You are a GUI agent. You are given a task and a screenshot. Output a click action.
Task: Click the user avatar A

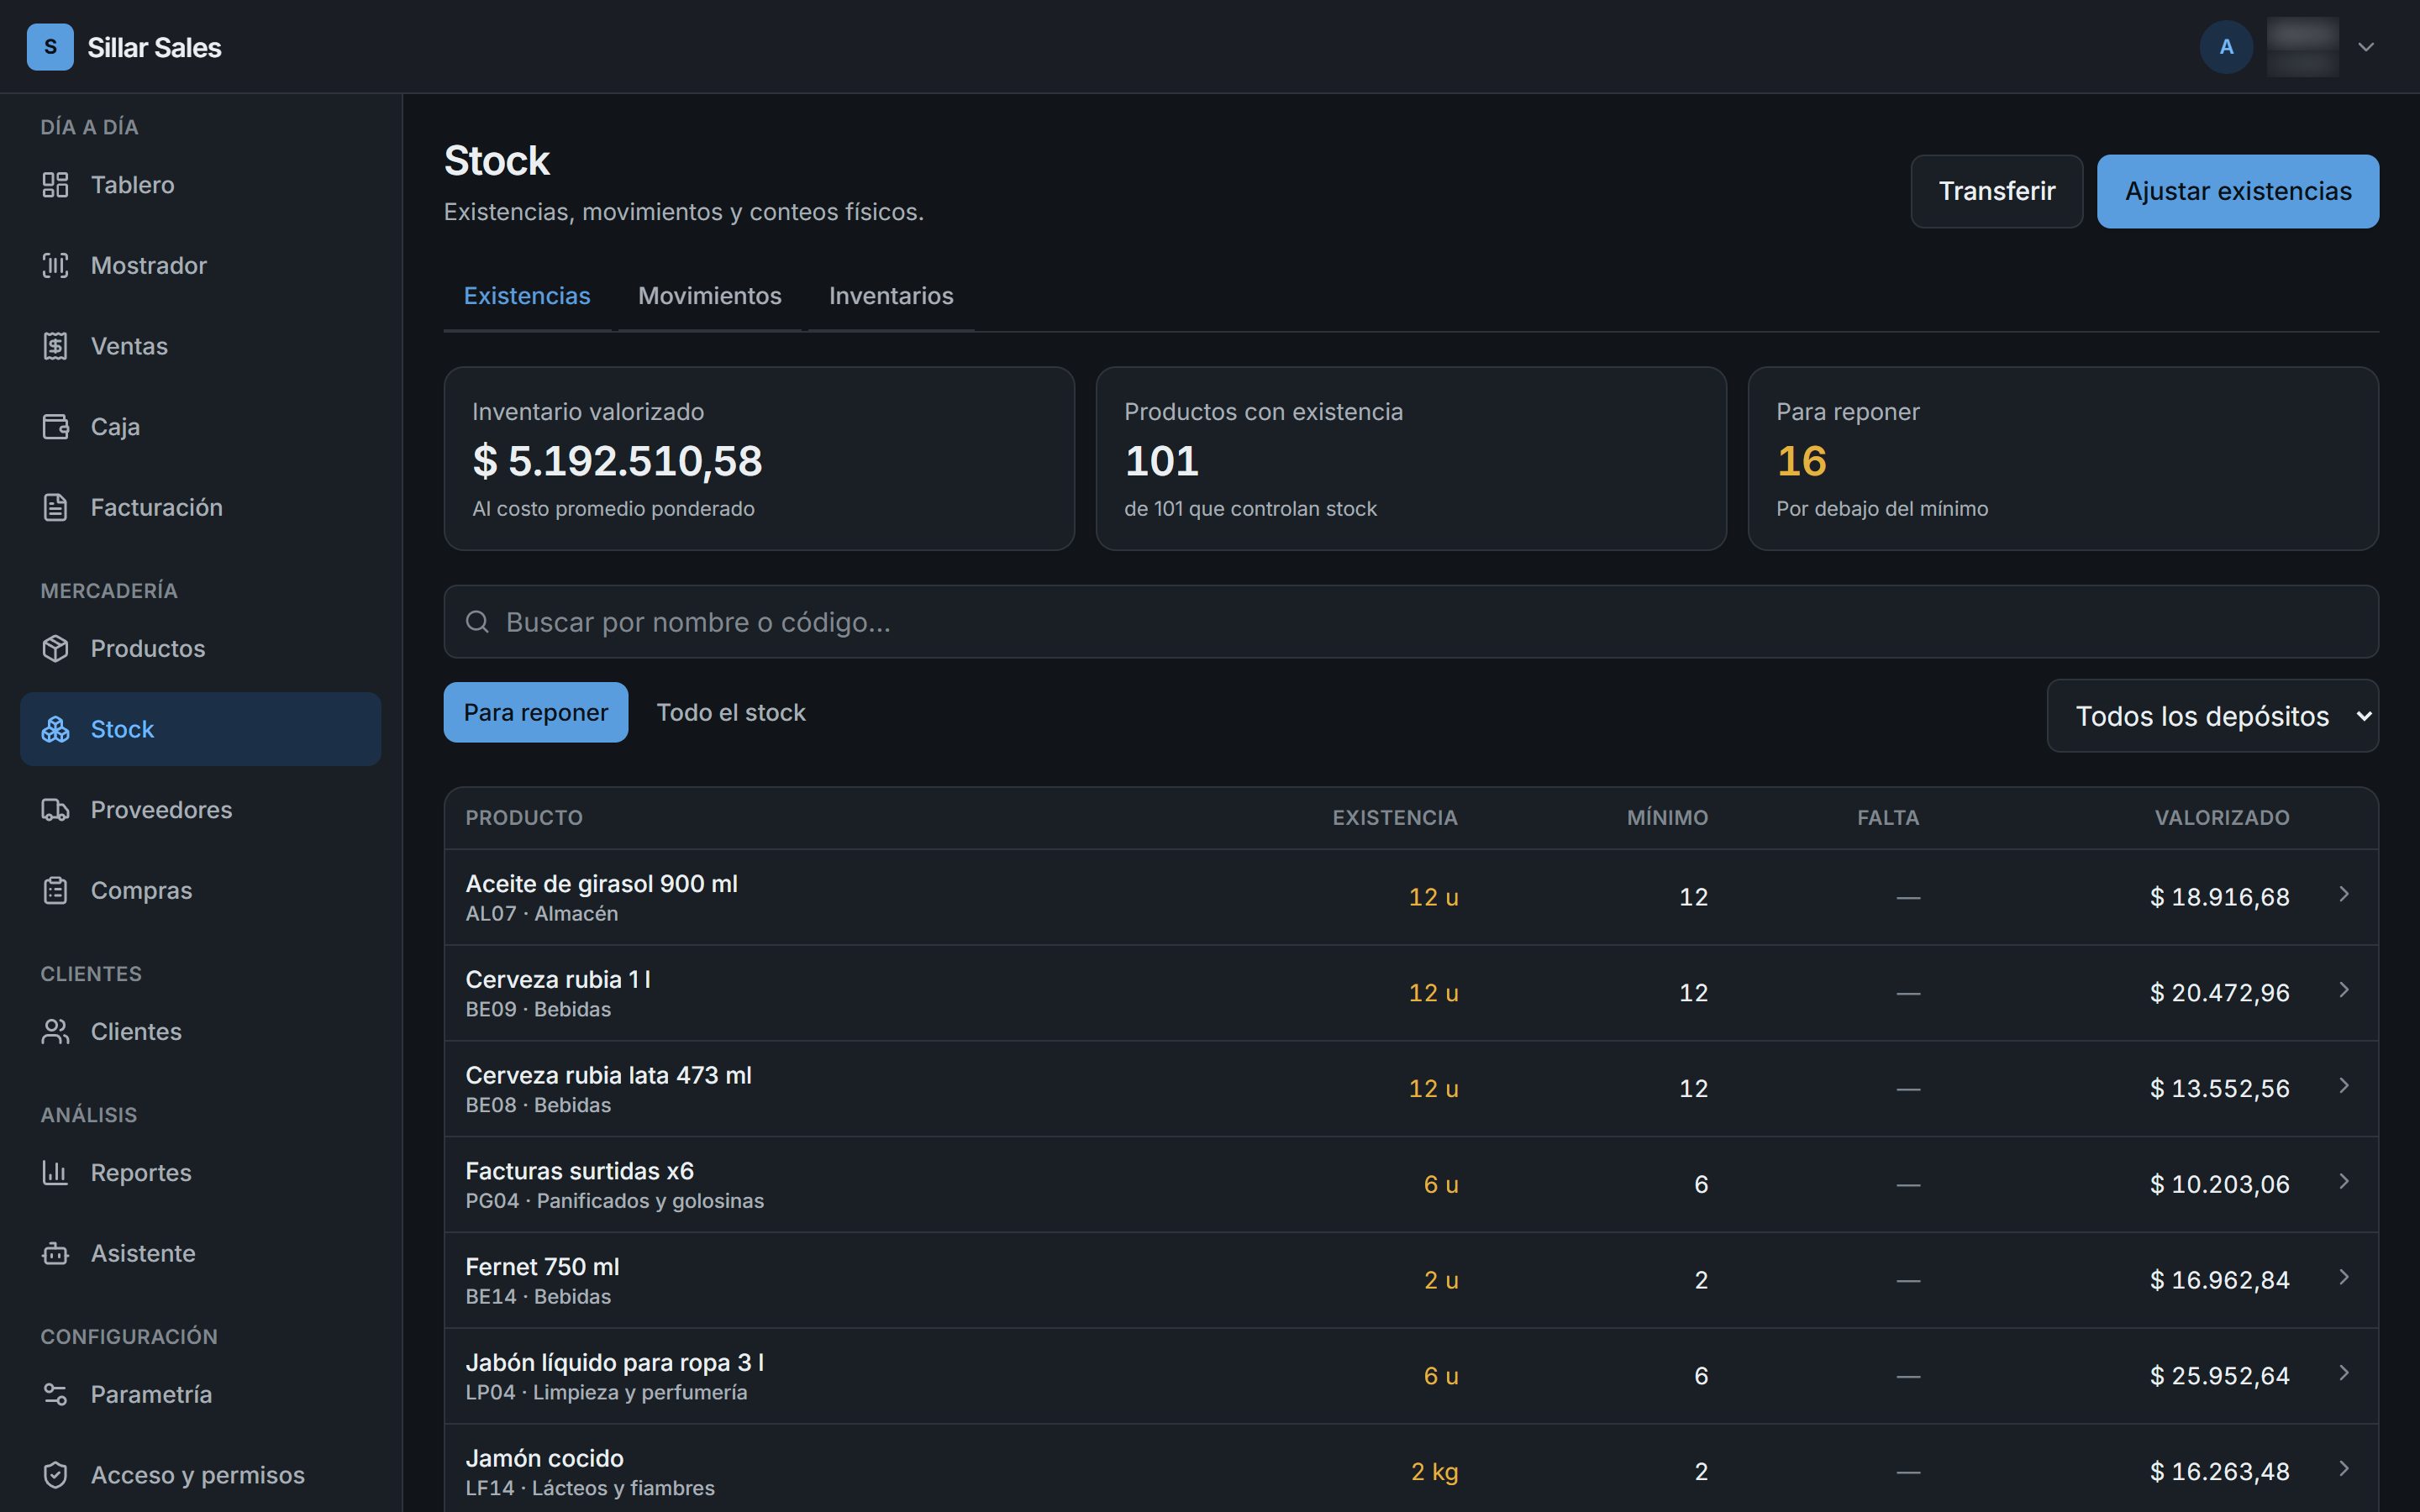pyautogui.click(x=2226, y=47)
